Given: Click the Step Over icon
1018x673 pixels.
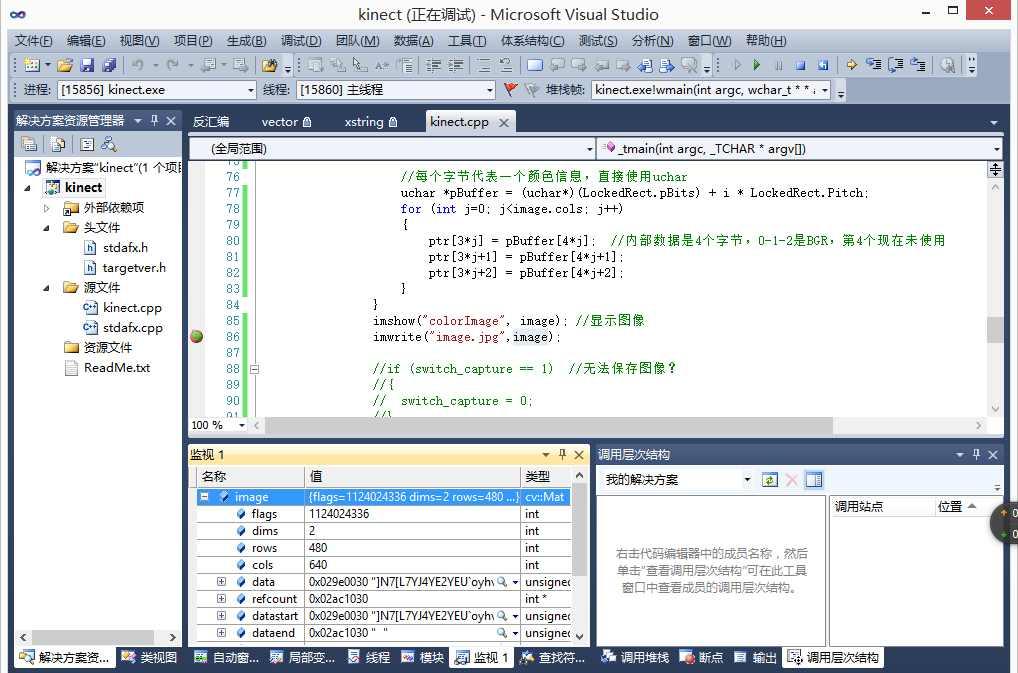Looking at the screenshot, I should click(x=896, y=65).
